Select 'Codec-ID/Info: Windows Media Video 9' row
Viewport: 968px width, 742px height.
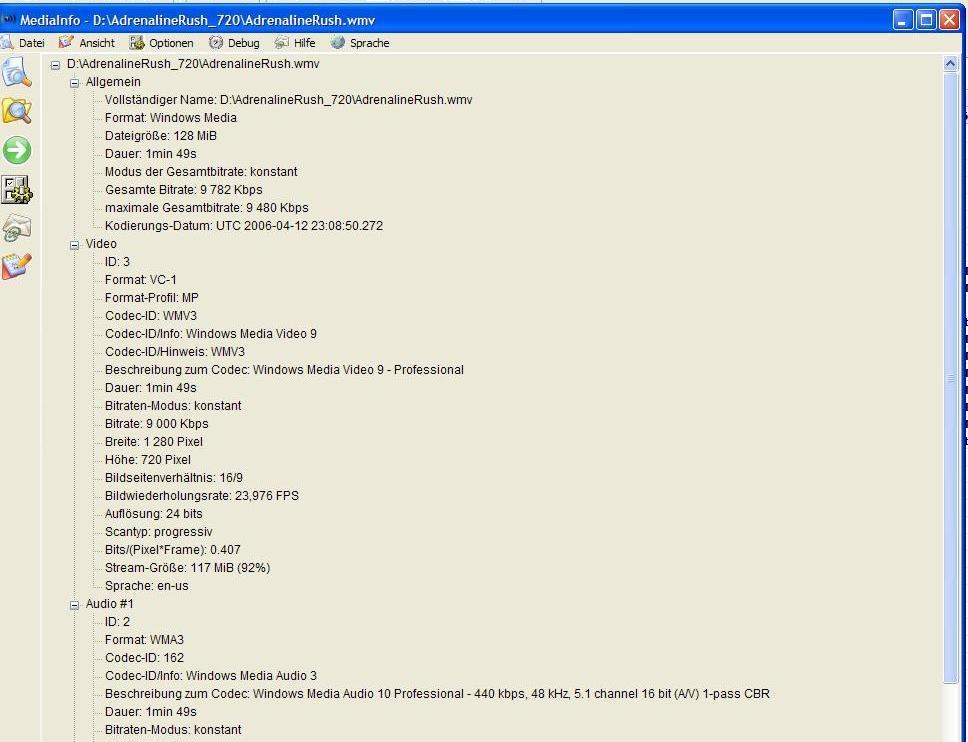point(211,334)
